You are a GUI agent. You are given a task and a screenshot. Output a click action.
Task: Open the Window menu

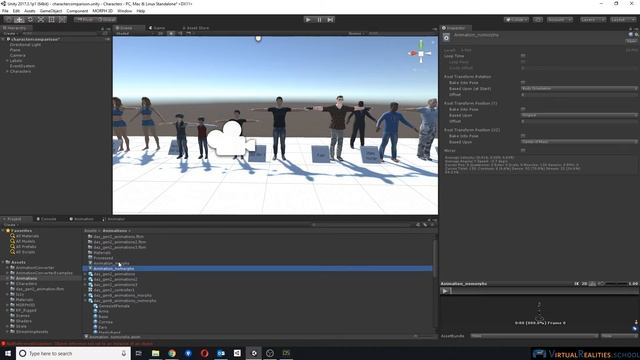point(124,11)
